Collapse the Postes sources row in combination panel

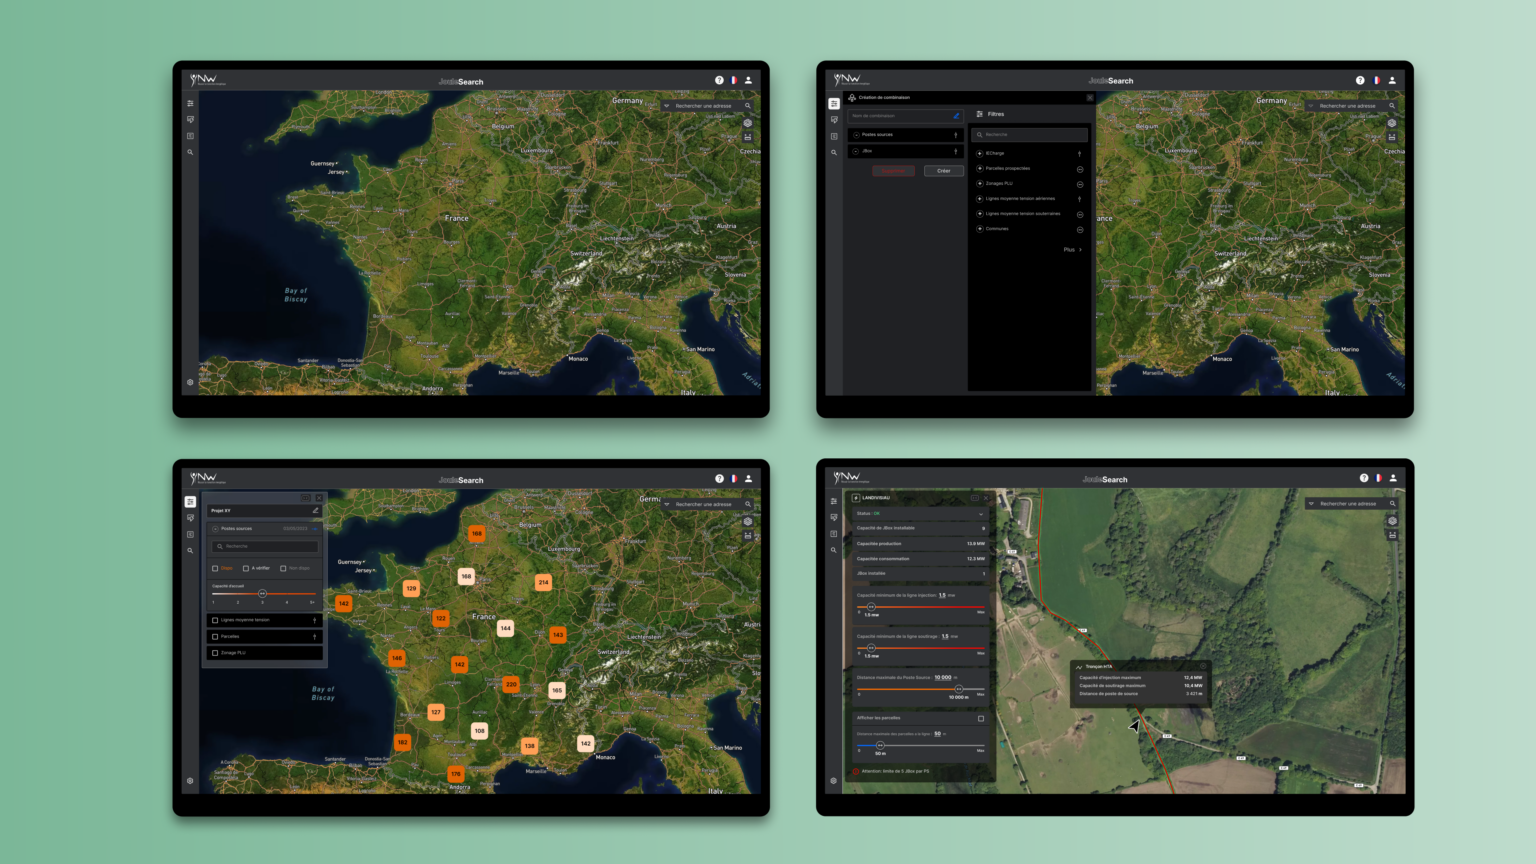pyautogui.click(x=857, y=135)
